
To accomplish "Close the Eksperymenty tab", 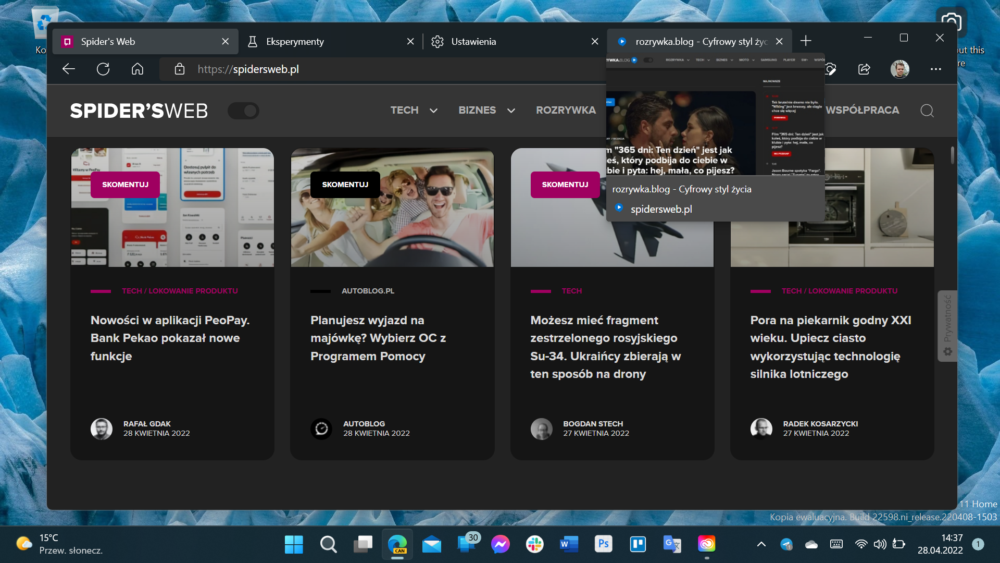I will [410, 41].
